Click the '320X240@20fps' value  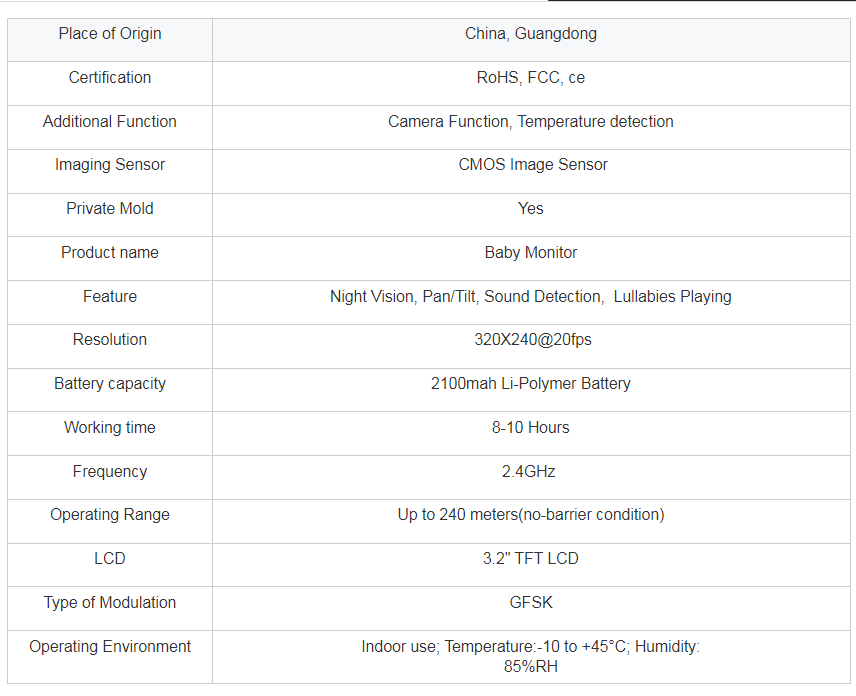pos(533,340)
